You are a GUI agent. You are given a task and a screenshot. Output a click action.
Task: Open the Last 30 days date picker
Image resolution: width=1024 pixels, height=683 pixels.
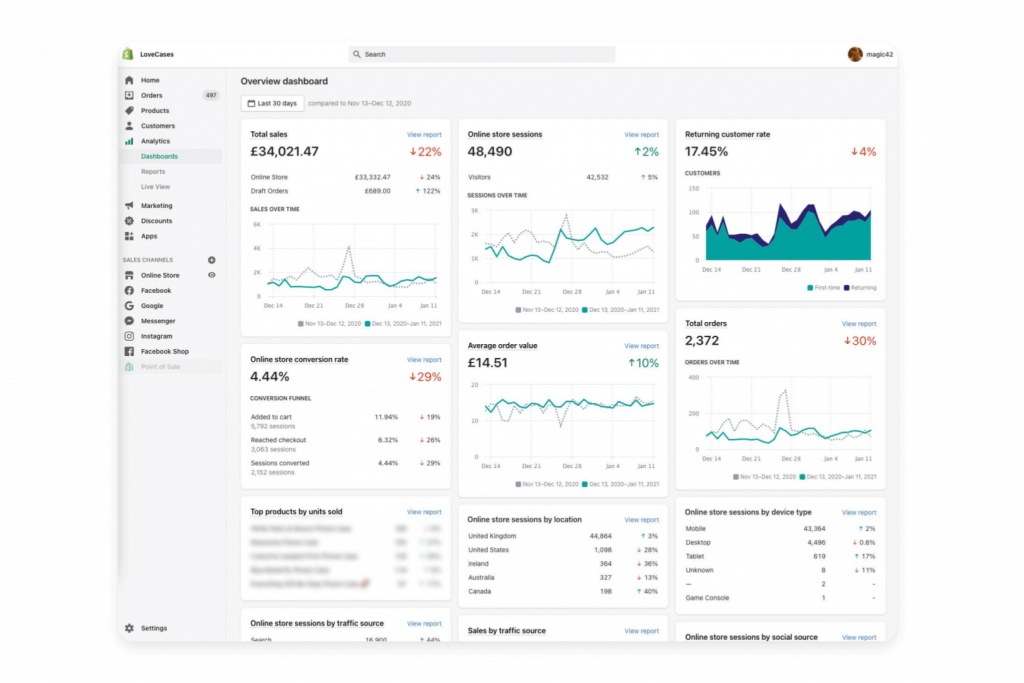tap(272, 103)
